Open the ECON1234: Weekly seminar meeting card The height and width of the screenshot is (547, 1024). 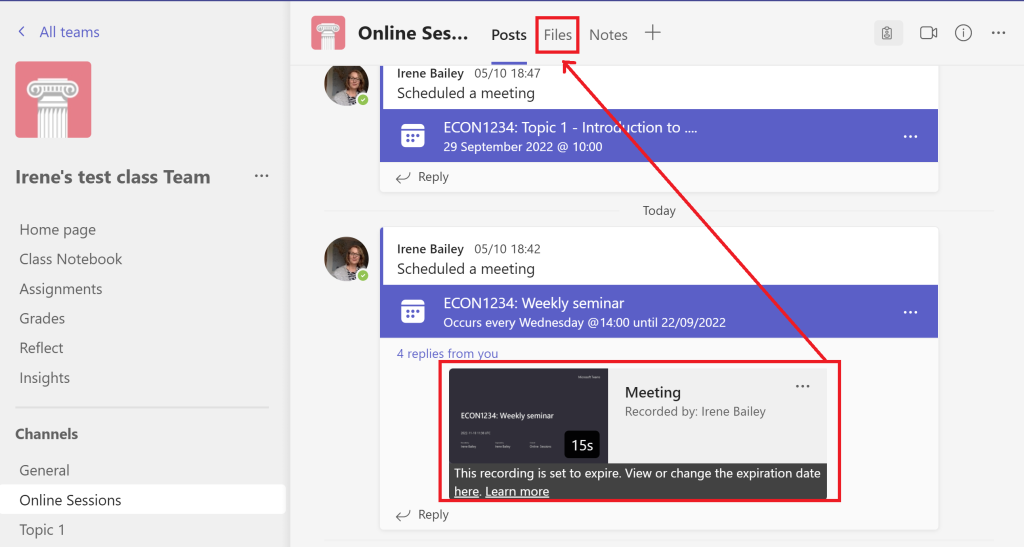(659, 311)
